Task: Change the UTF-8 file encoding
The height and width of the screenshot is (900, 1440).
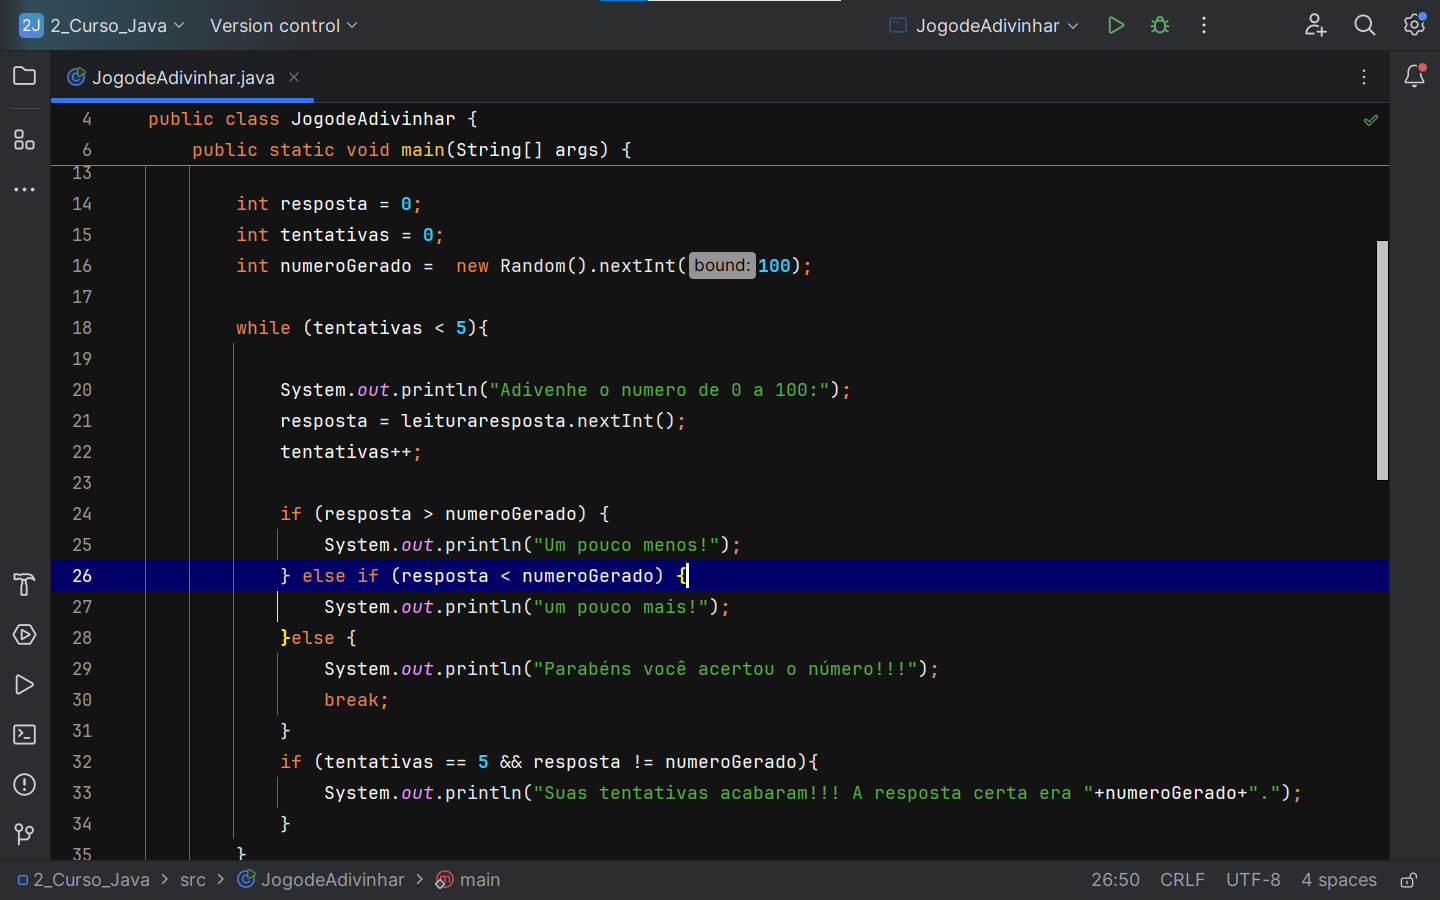Action: (1253, 880)
